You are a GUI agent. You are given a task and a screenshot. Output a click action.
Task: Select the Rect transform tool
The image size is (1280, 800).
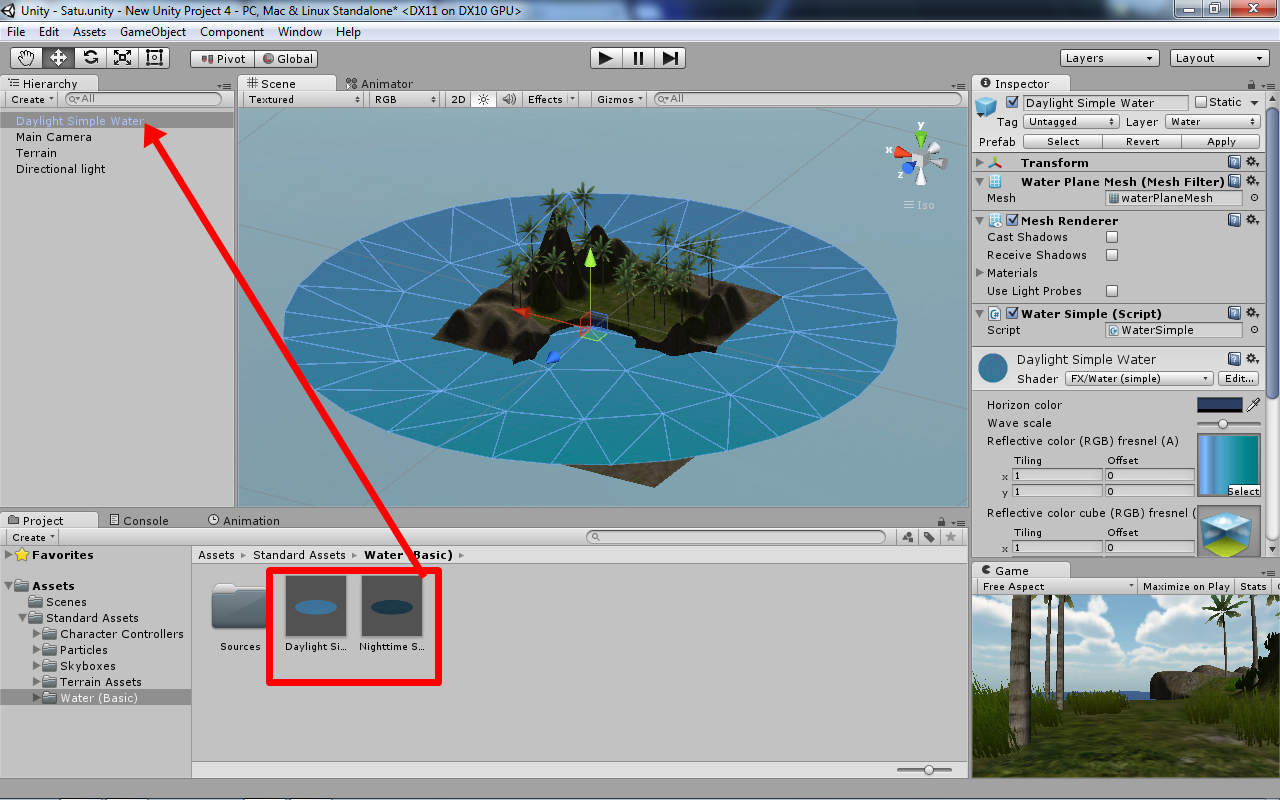pyautogui.click(x=154, y=58)
